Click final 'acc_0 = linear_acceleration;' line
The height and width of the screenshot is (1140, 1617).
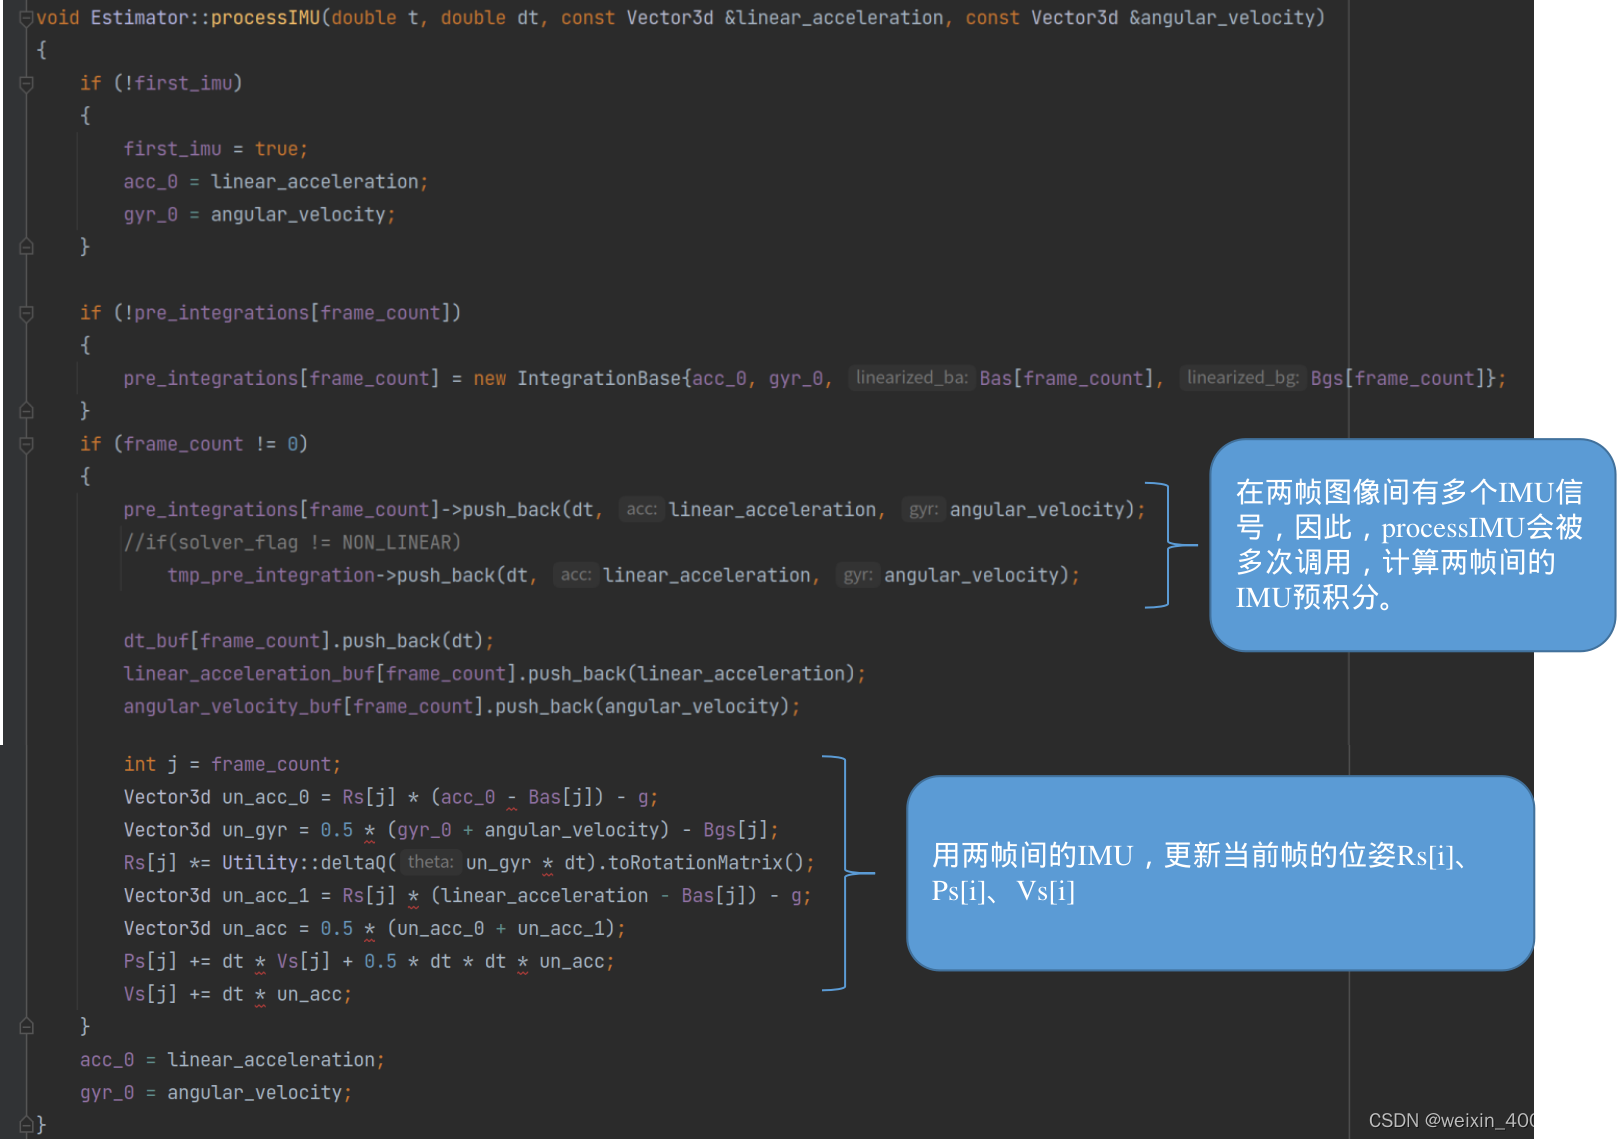(x=232, y=1060)
